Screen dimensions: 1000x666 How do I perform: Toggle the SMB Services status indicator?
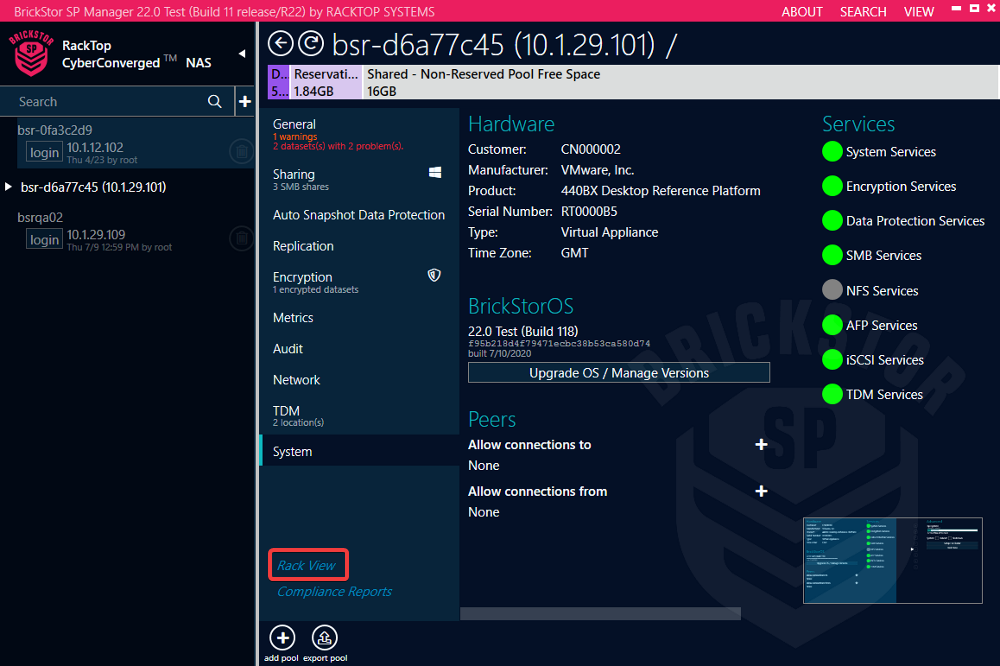pos(831,255)
